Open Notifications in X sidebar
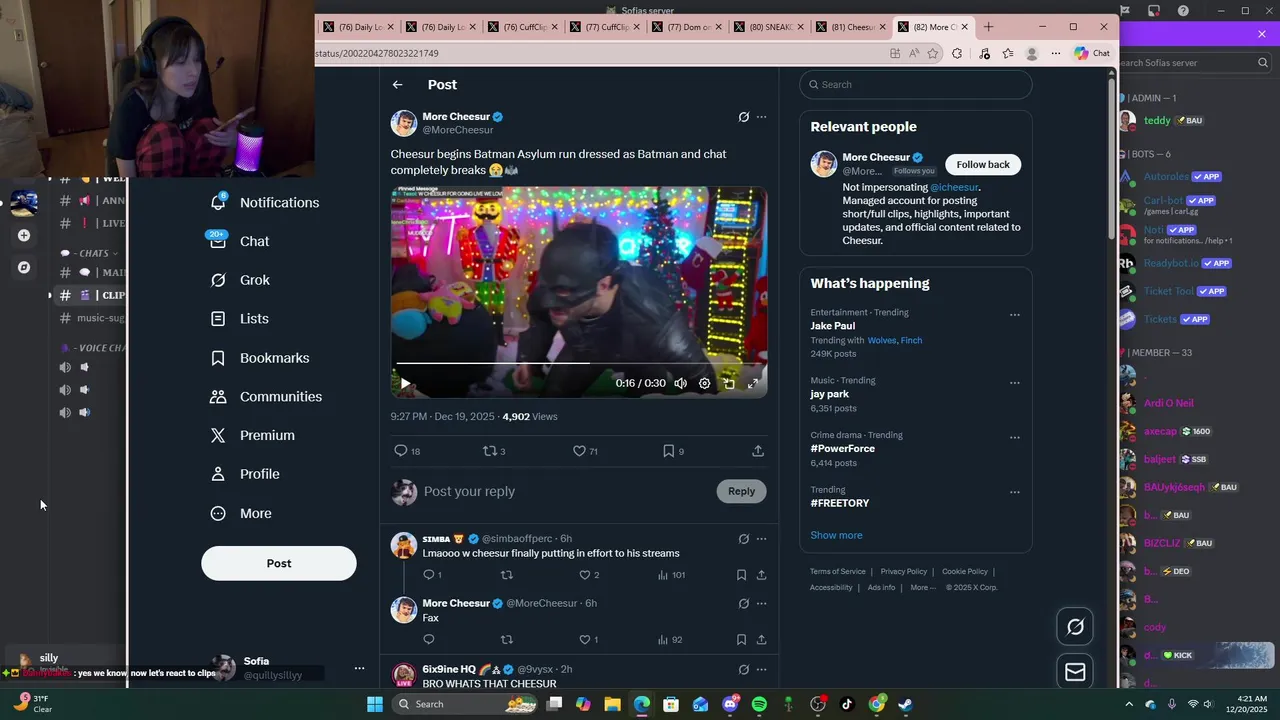 (264, 202)
